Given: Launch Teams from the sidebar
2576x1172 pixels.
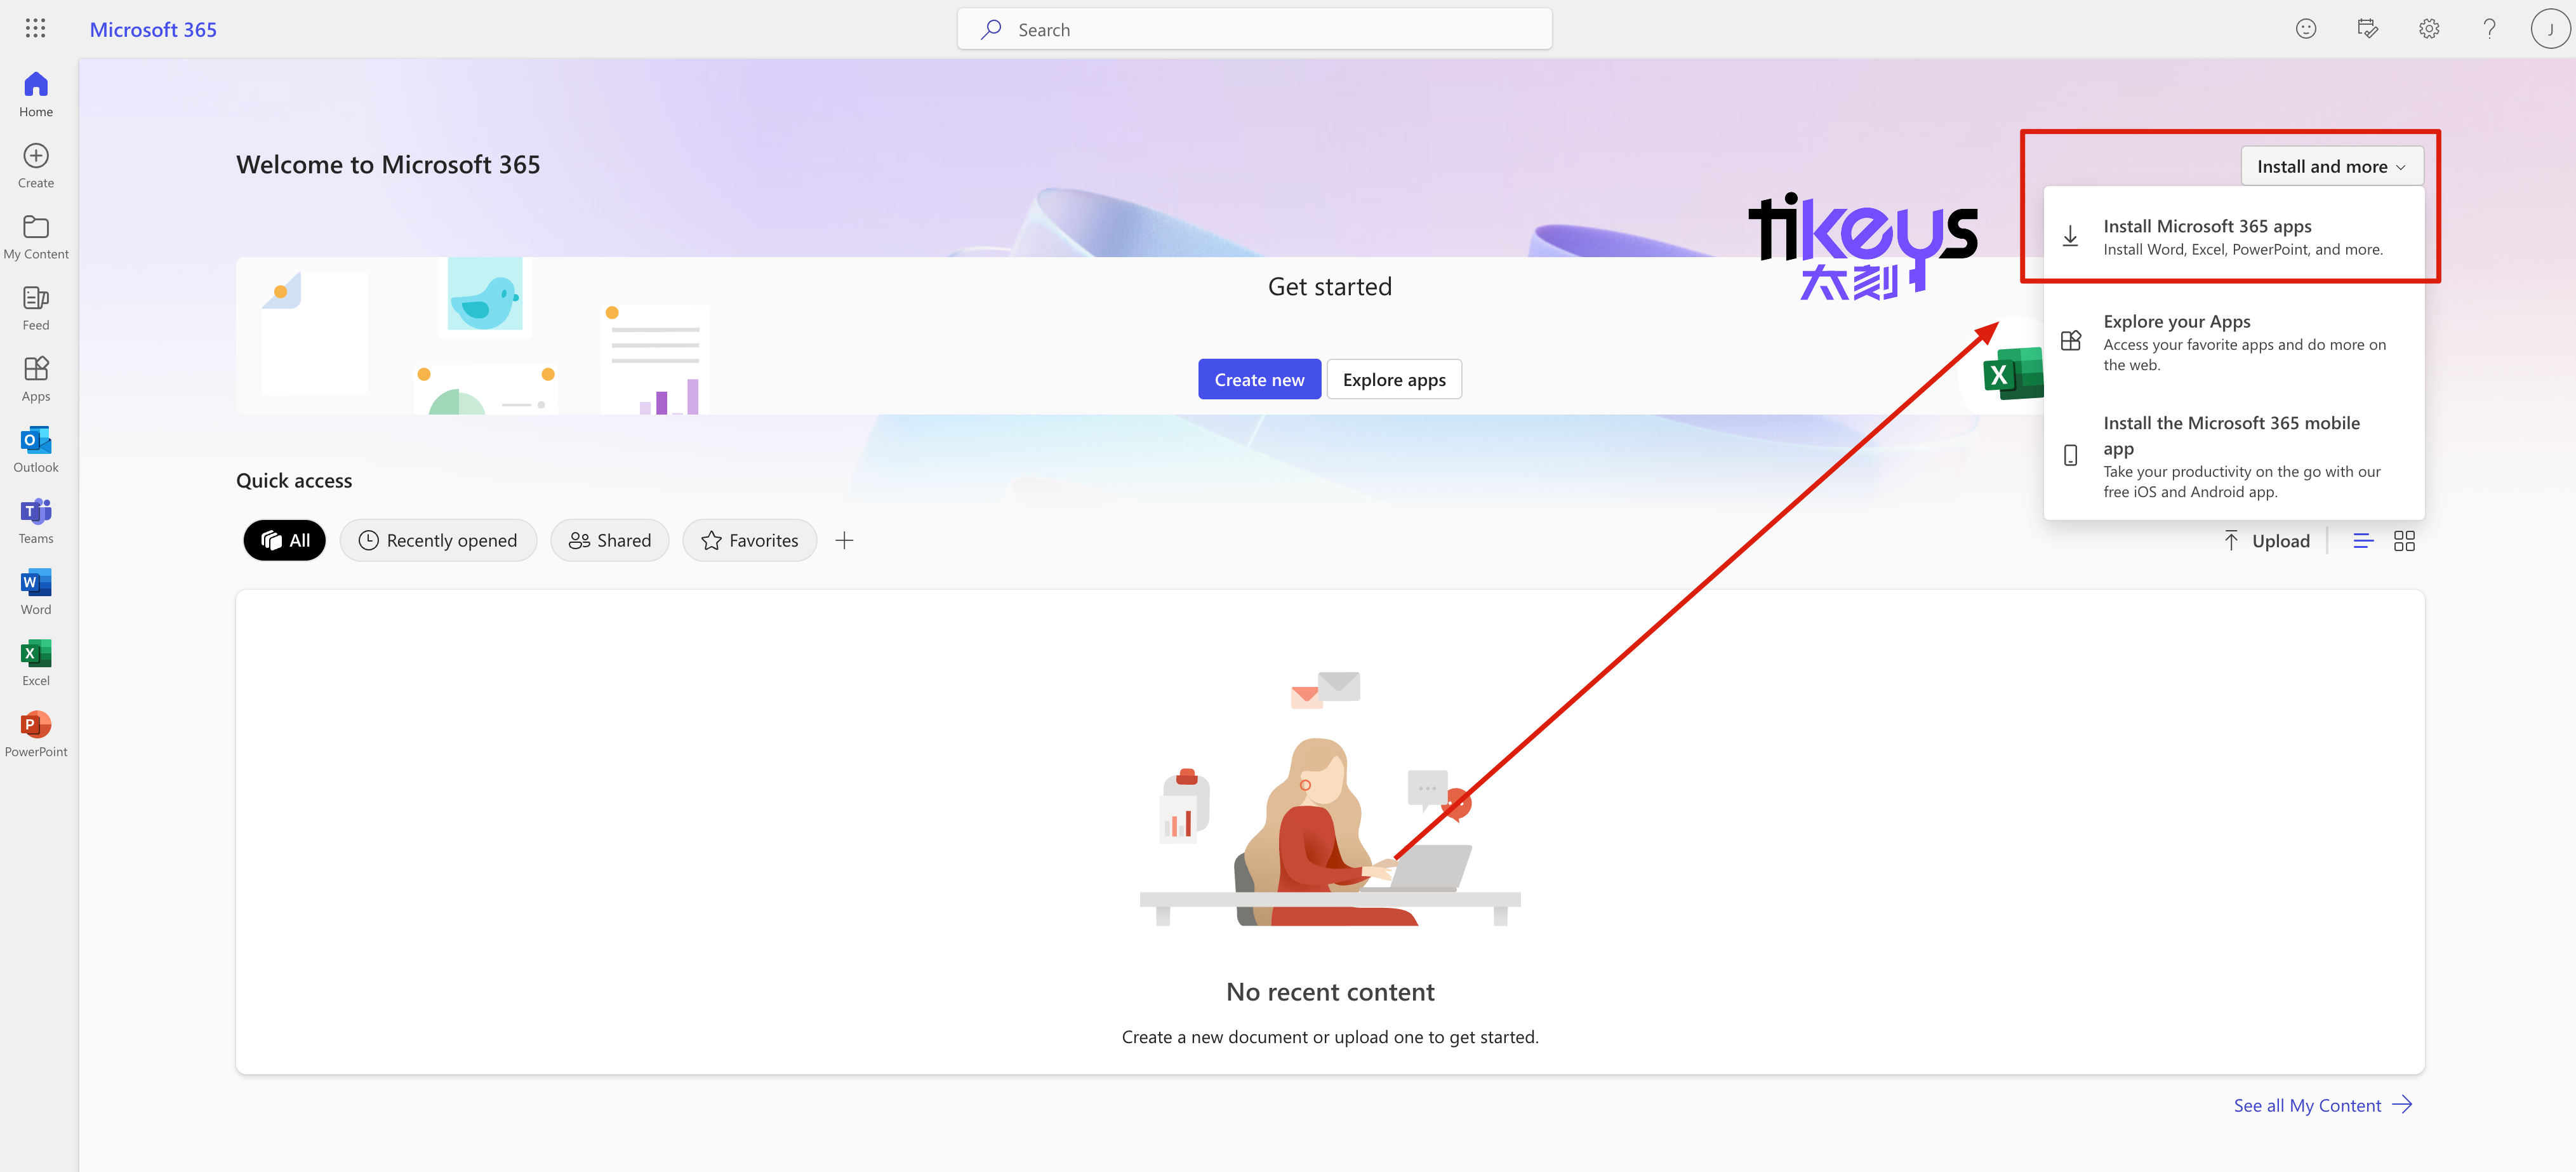Looking at the screenshot, I should click(36, 521).
